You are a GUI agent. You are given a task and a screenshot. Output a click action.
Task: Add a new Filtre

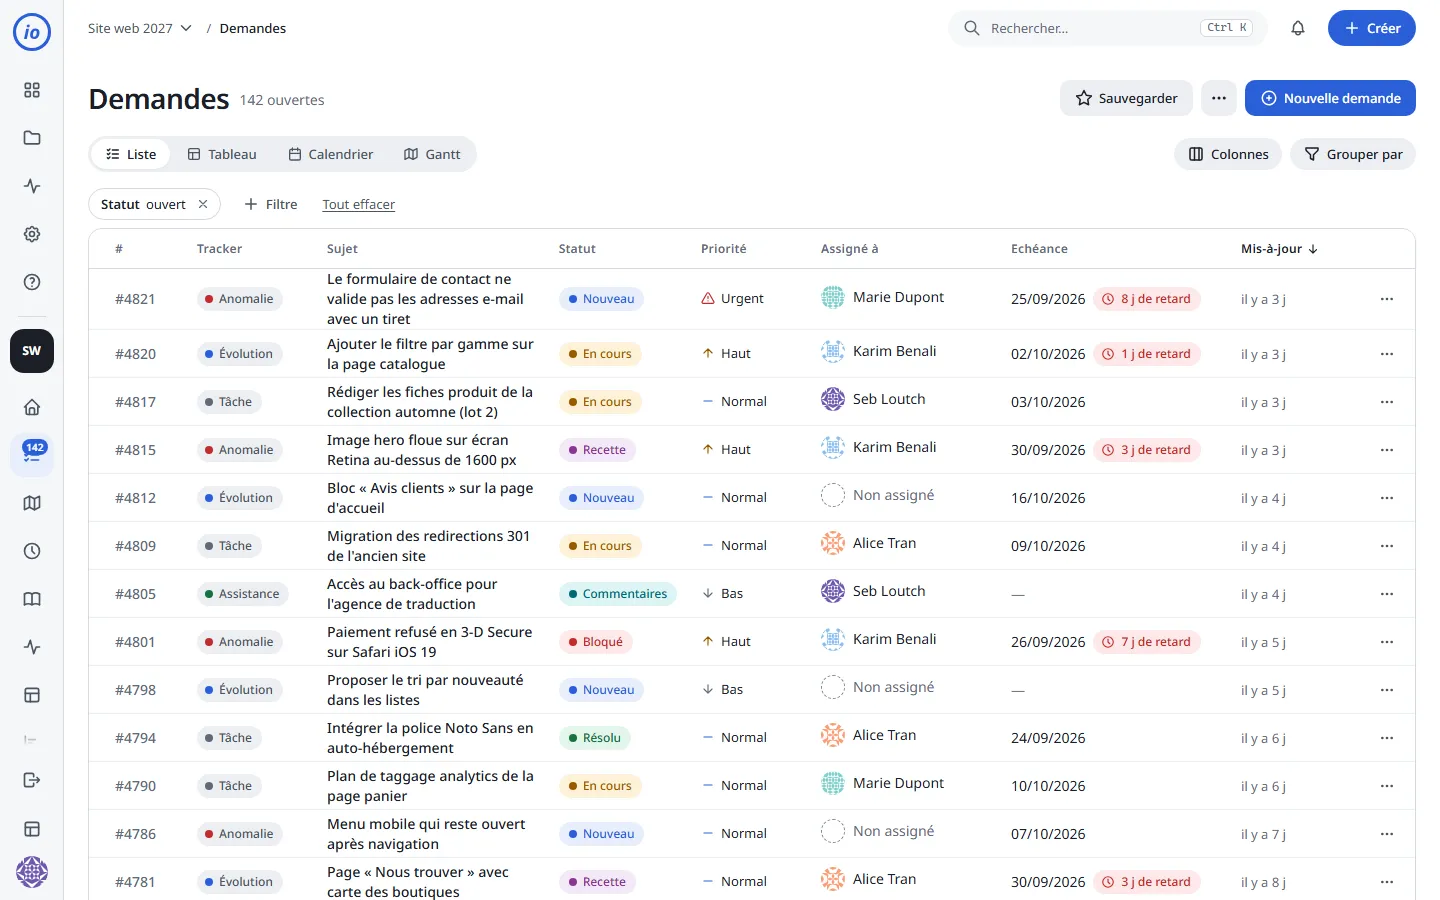pos(271,204)
